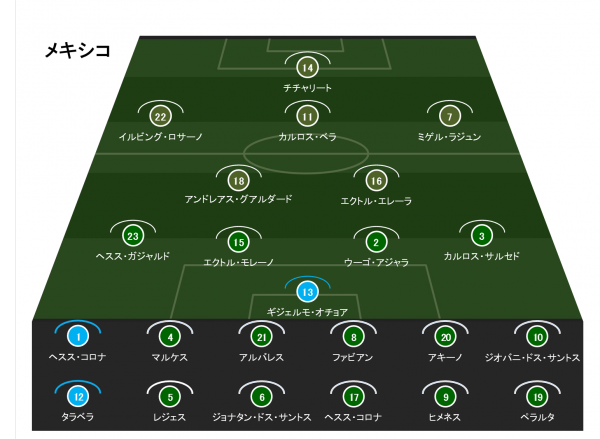Click striker number 14 チチャリート icon

(x=307, y=68)
